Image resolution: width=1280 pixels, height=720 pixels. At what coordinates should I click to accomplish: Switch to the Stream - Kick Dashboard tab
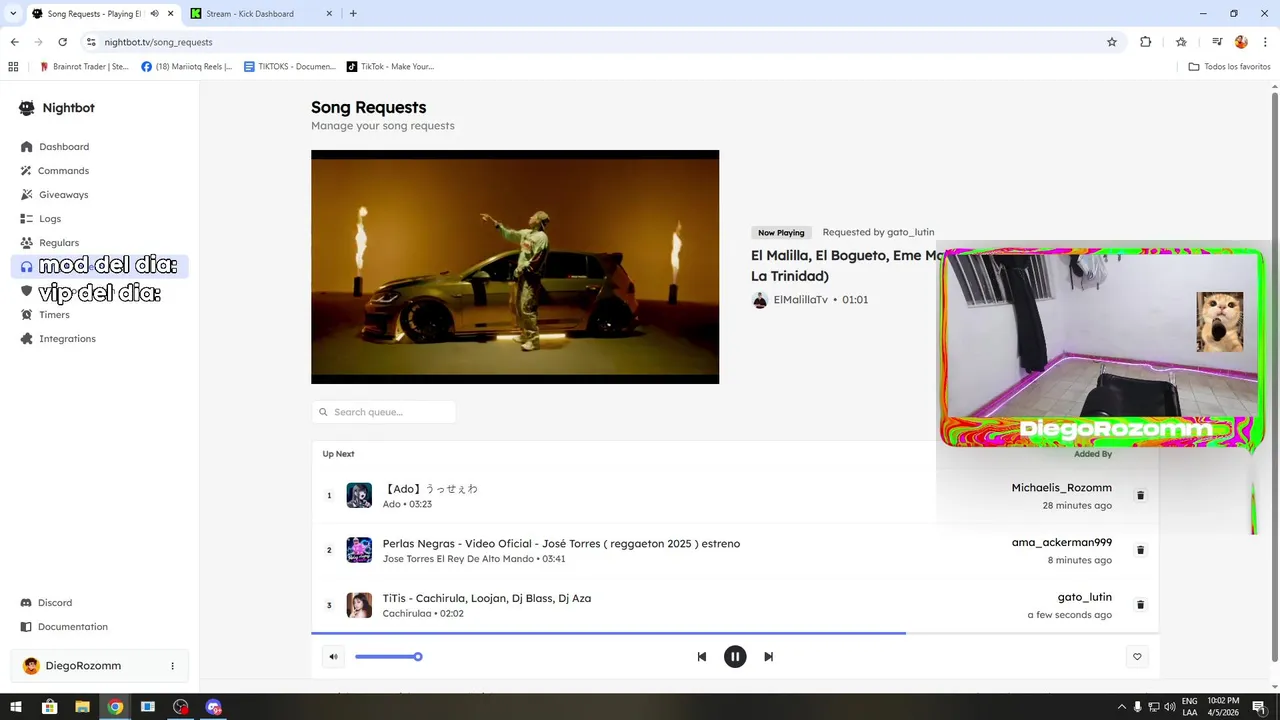pos(260,14)
